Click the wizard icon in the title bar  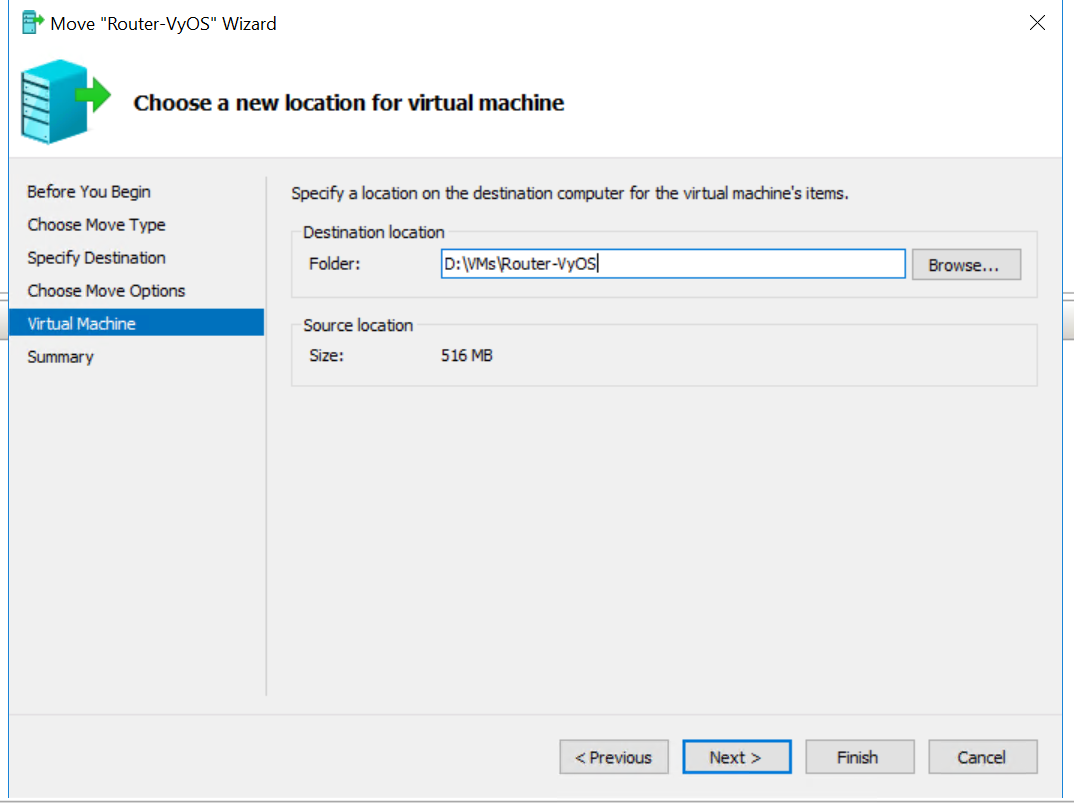click(32, 23)
